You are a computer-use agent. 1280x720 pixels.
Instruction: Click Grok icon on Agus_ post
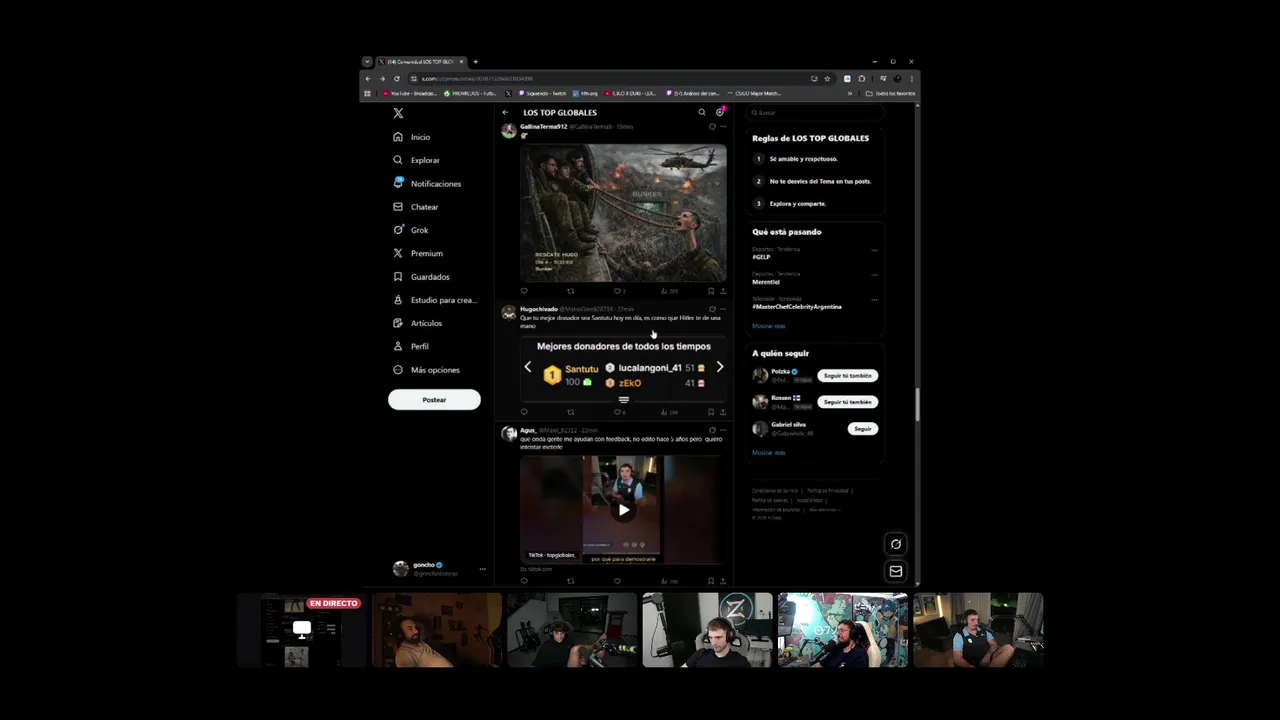712,430
